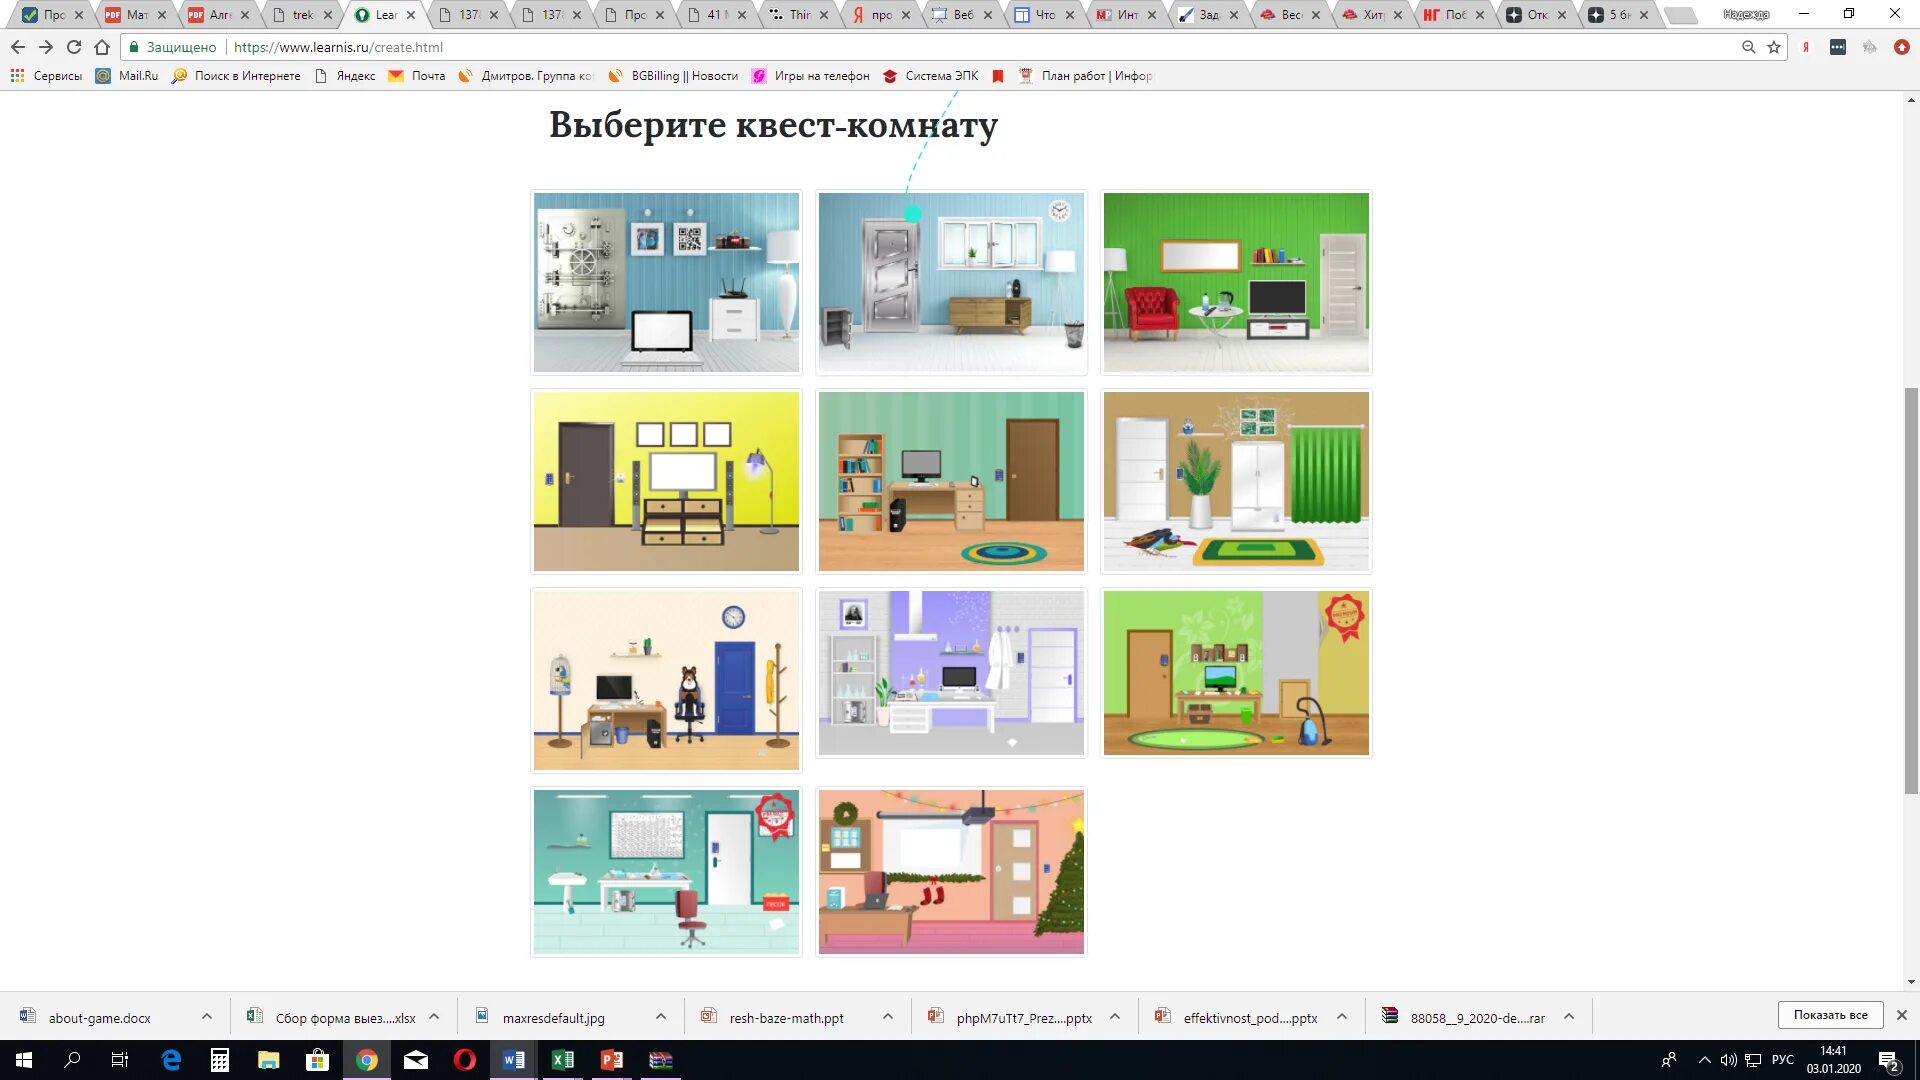Image resolution: width=1920 pixels, height=1080 pixels.
Task: Select the green room with red armchair
Action: (1236, 282)
